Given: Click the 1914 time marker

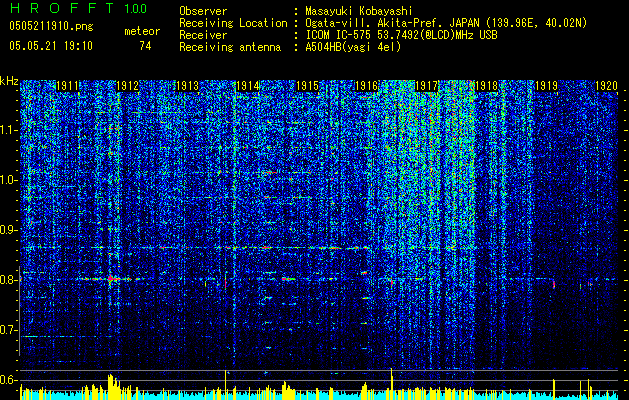Looking at the screenshot, I should (248, 86).
